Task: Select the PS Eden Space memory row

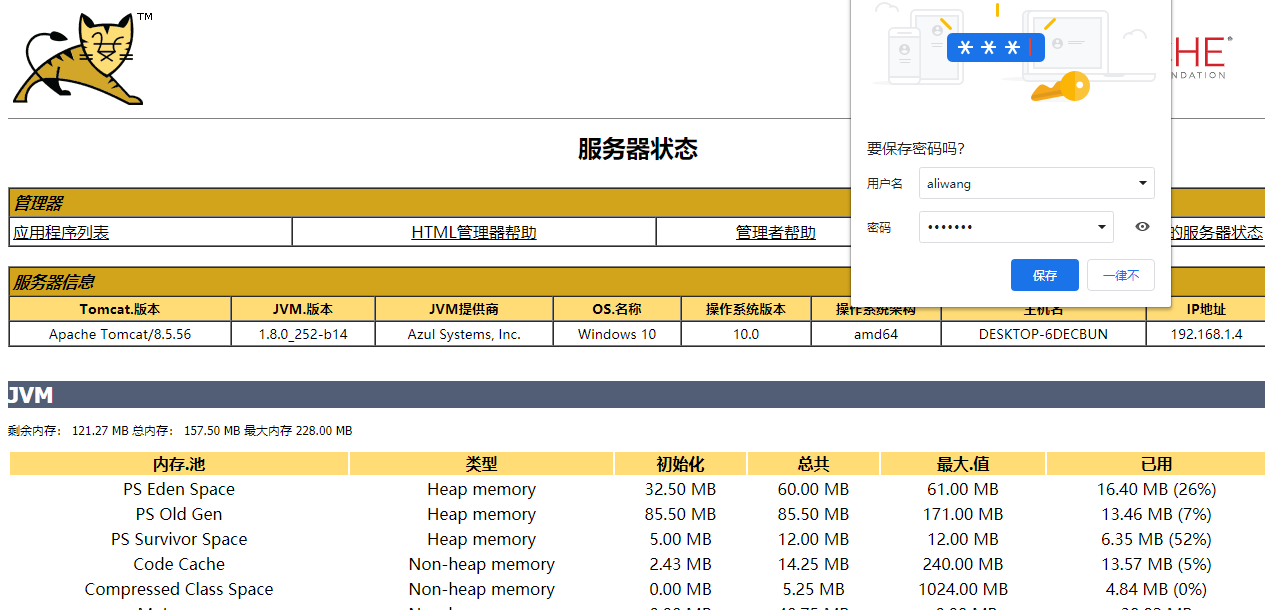Action: tap(178, 489)
